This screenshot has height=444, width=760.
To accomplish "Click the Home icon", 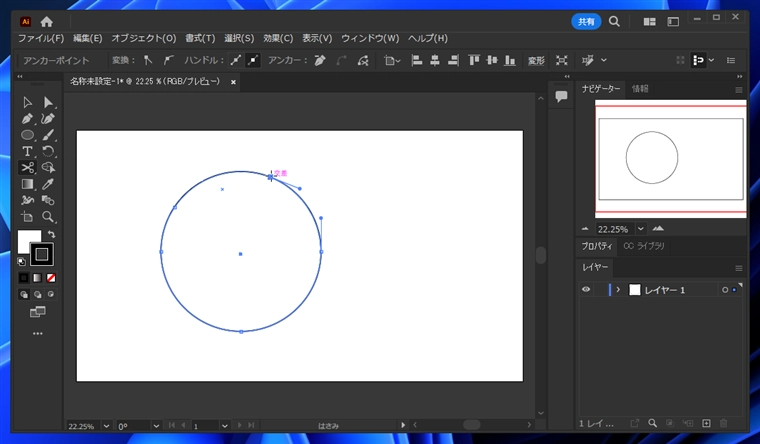I will (x=47, y=21).
